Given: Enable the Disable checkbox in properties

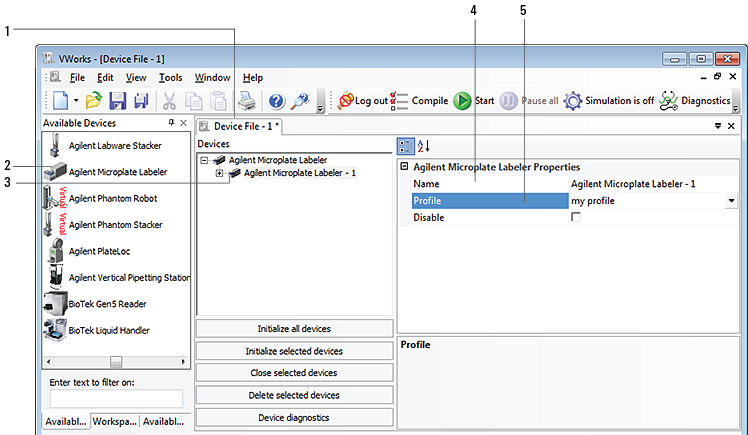Looking at the screenshot, I should (x=575, y=218).
